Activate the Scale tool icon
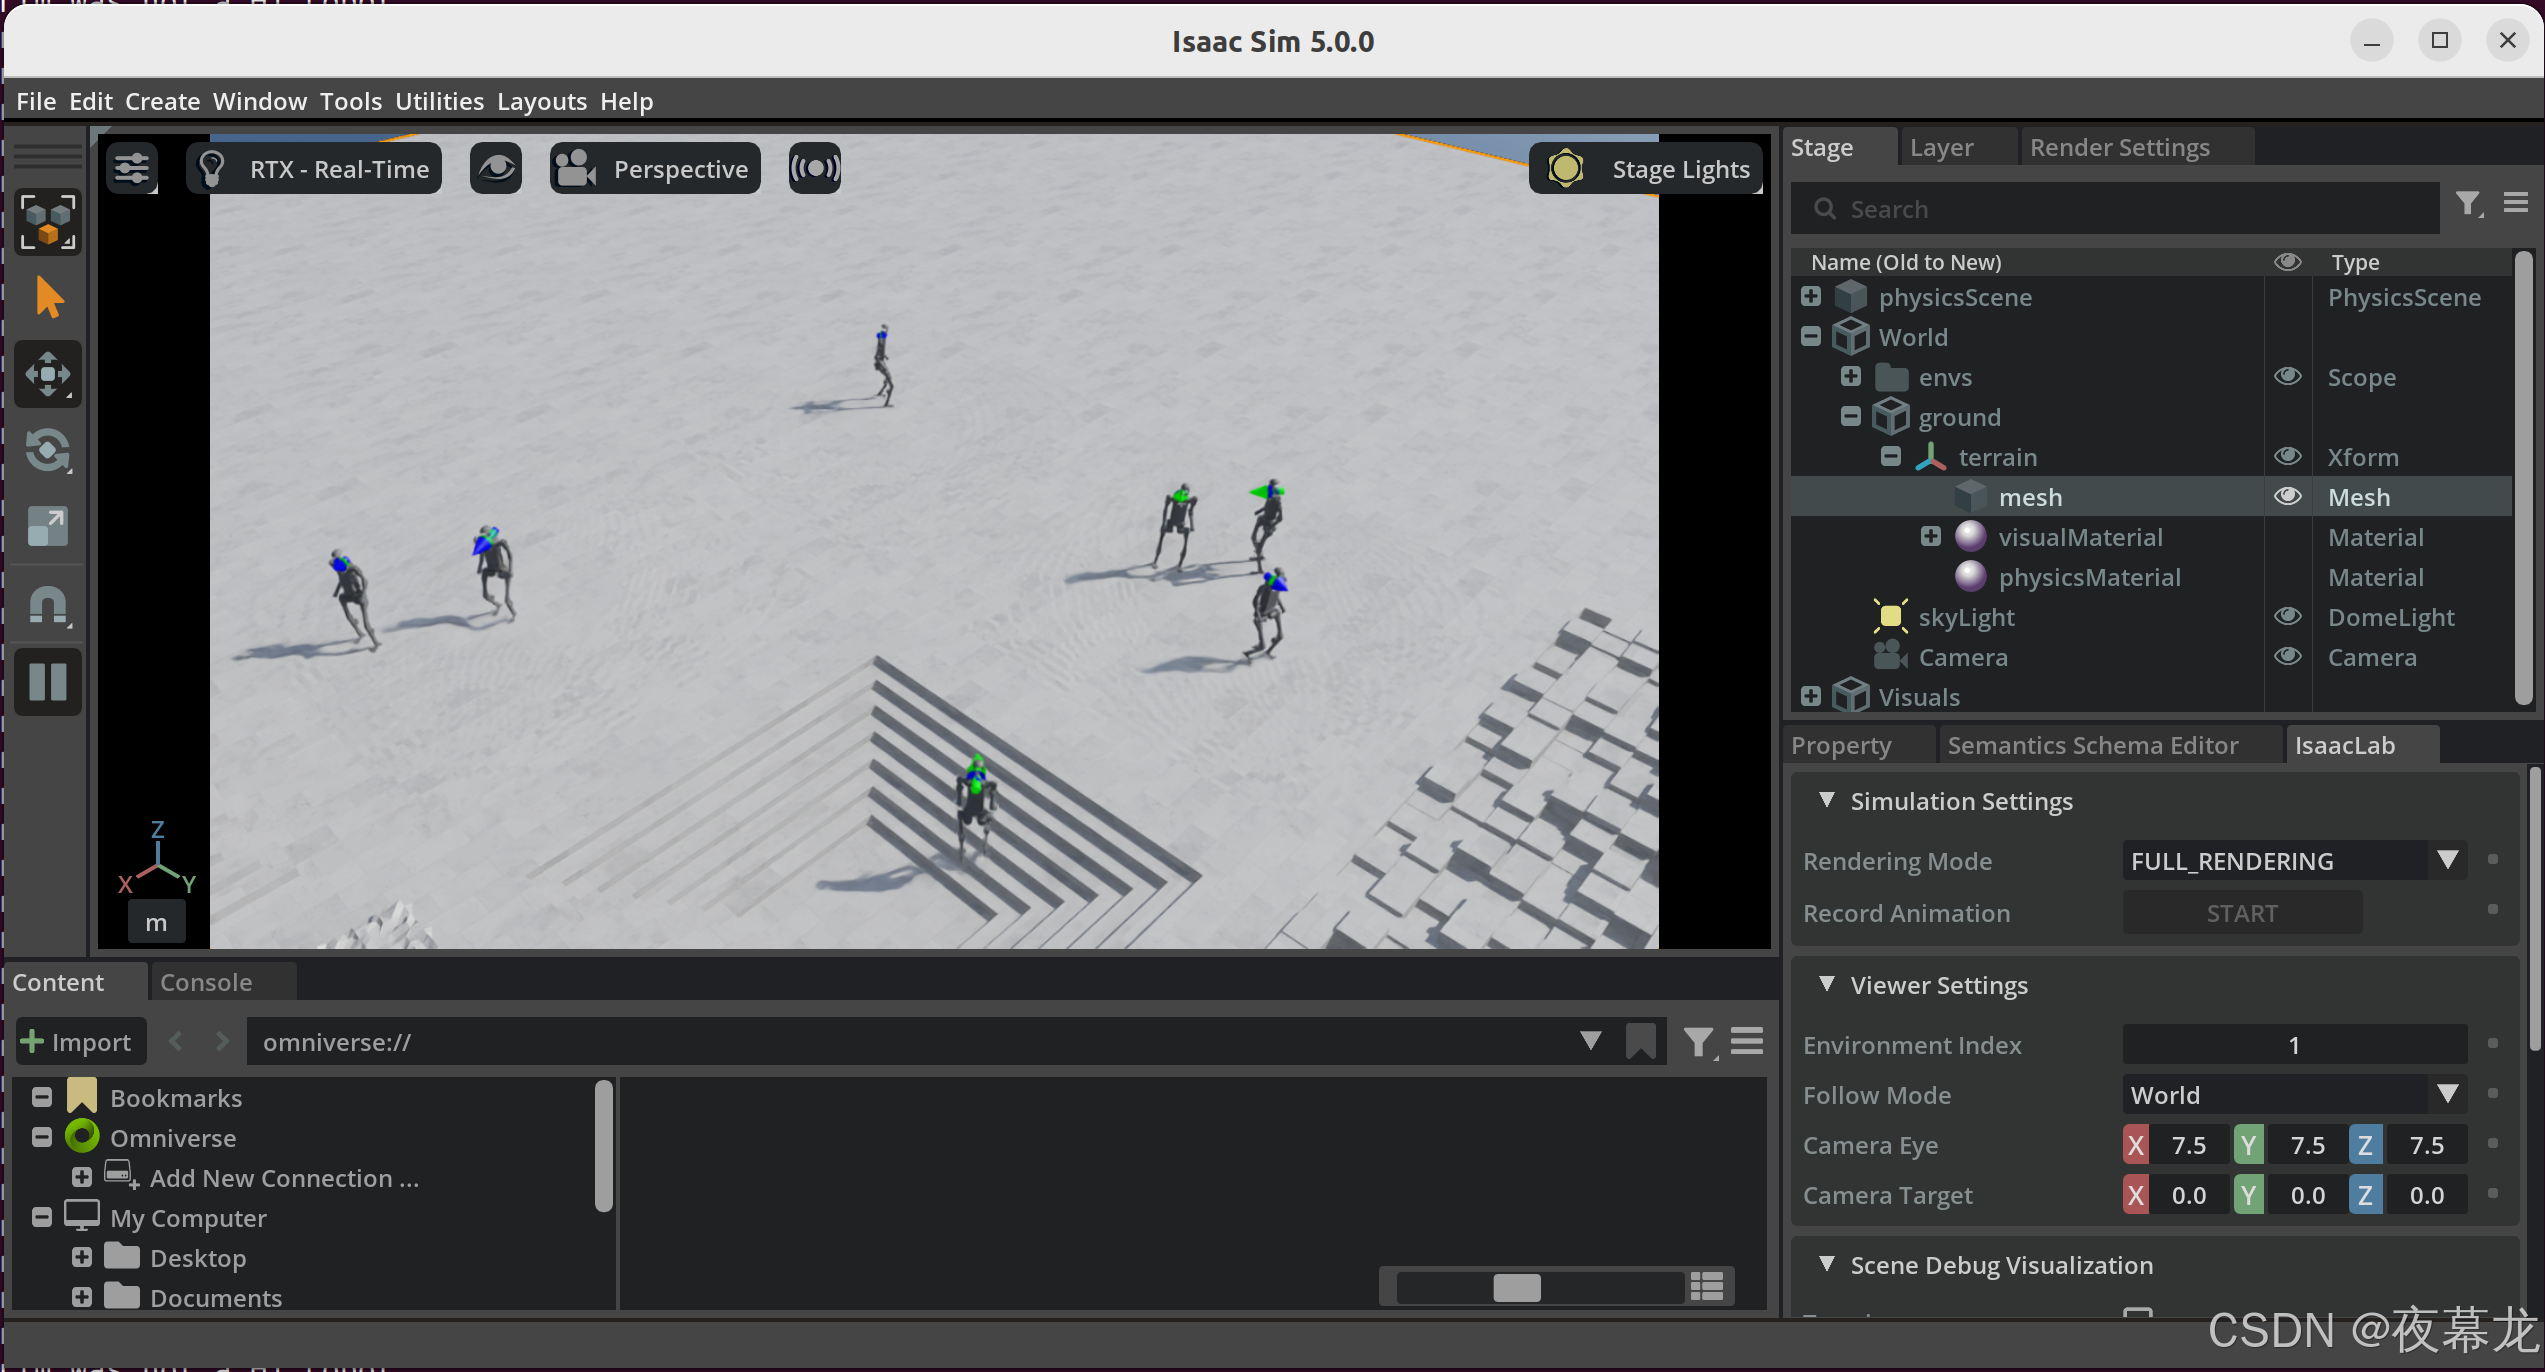Screen dimensions: 2545x1372 tap(47, 527)
